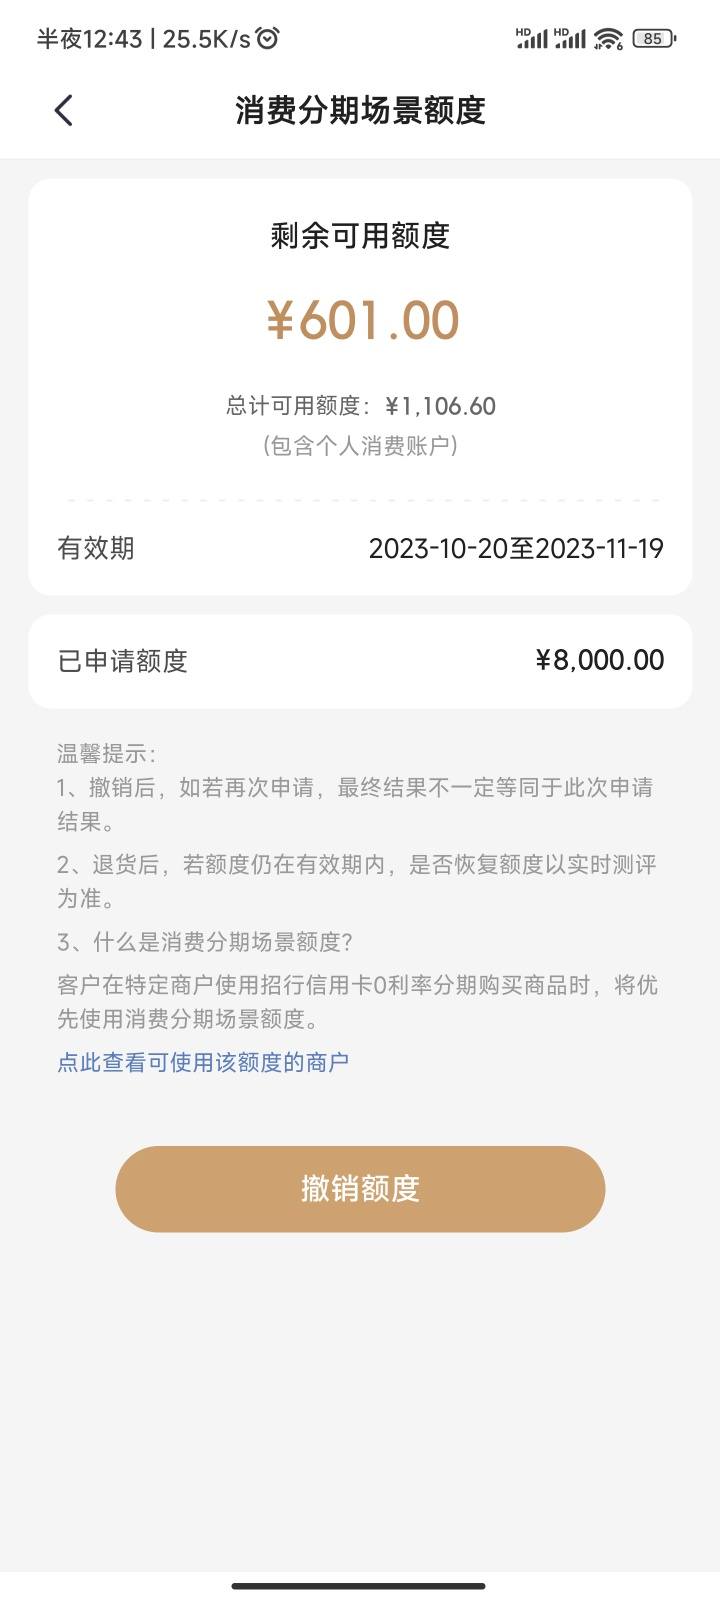Screen dimensions: 720x1600
Task: Tap the ¥601.00 remaining quota amount
Action: point(361,321)
